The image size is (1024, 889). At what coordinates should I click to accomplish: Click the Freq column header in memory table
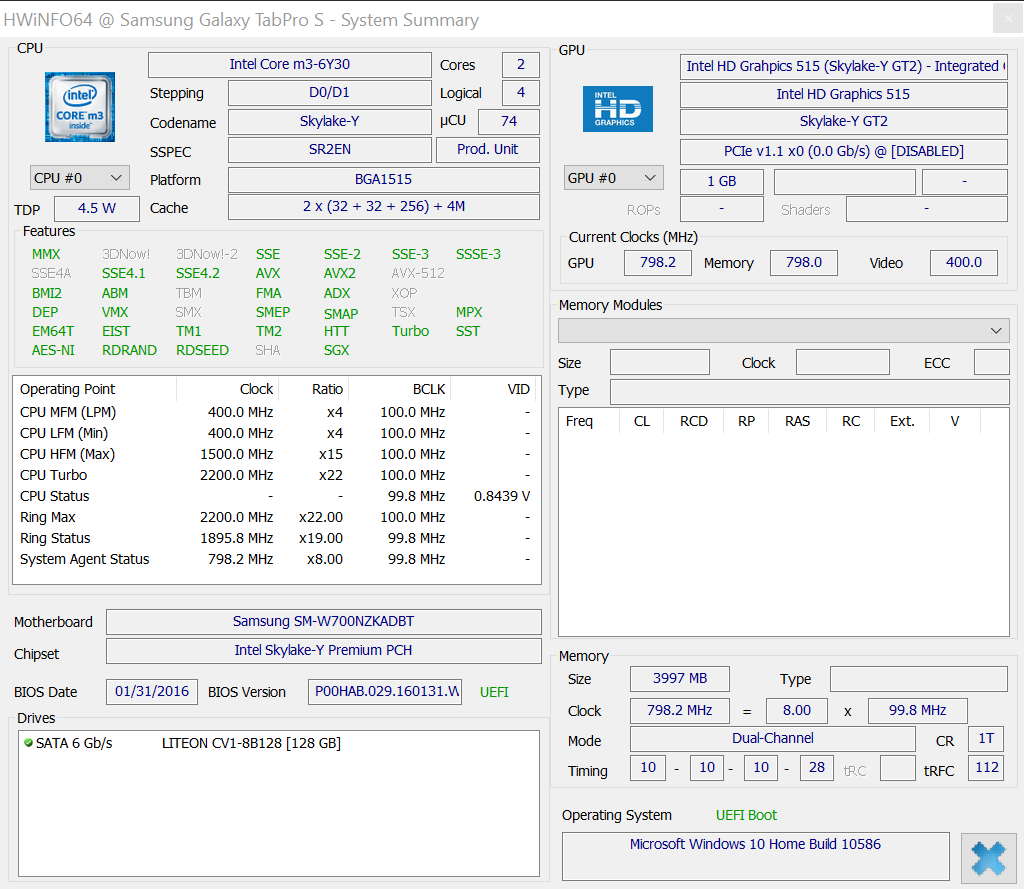[x=579, y=421]
